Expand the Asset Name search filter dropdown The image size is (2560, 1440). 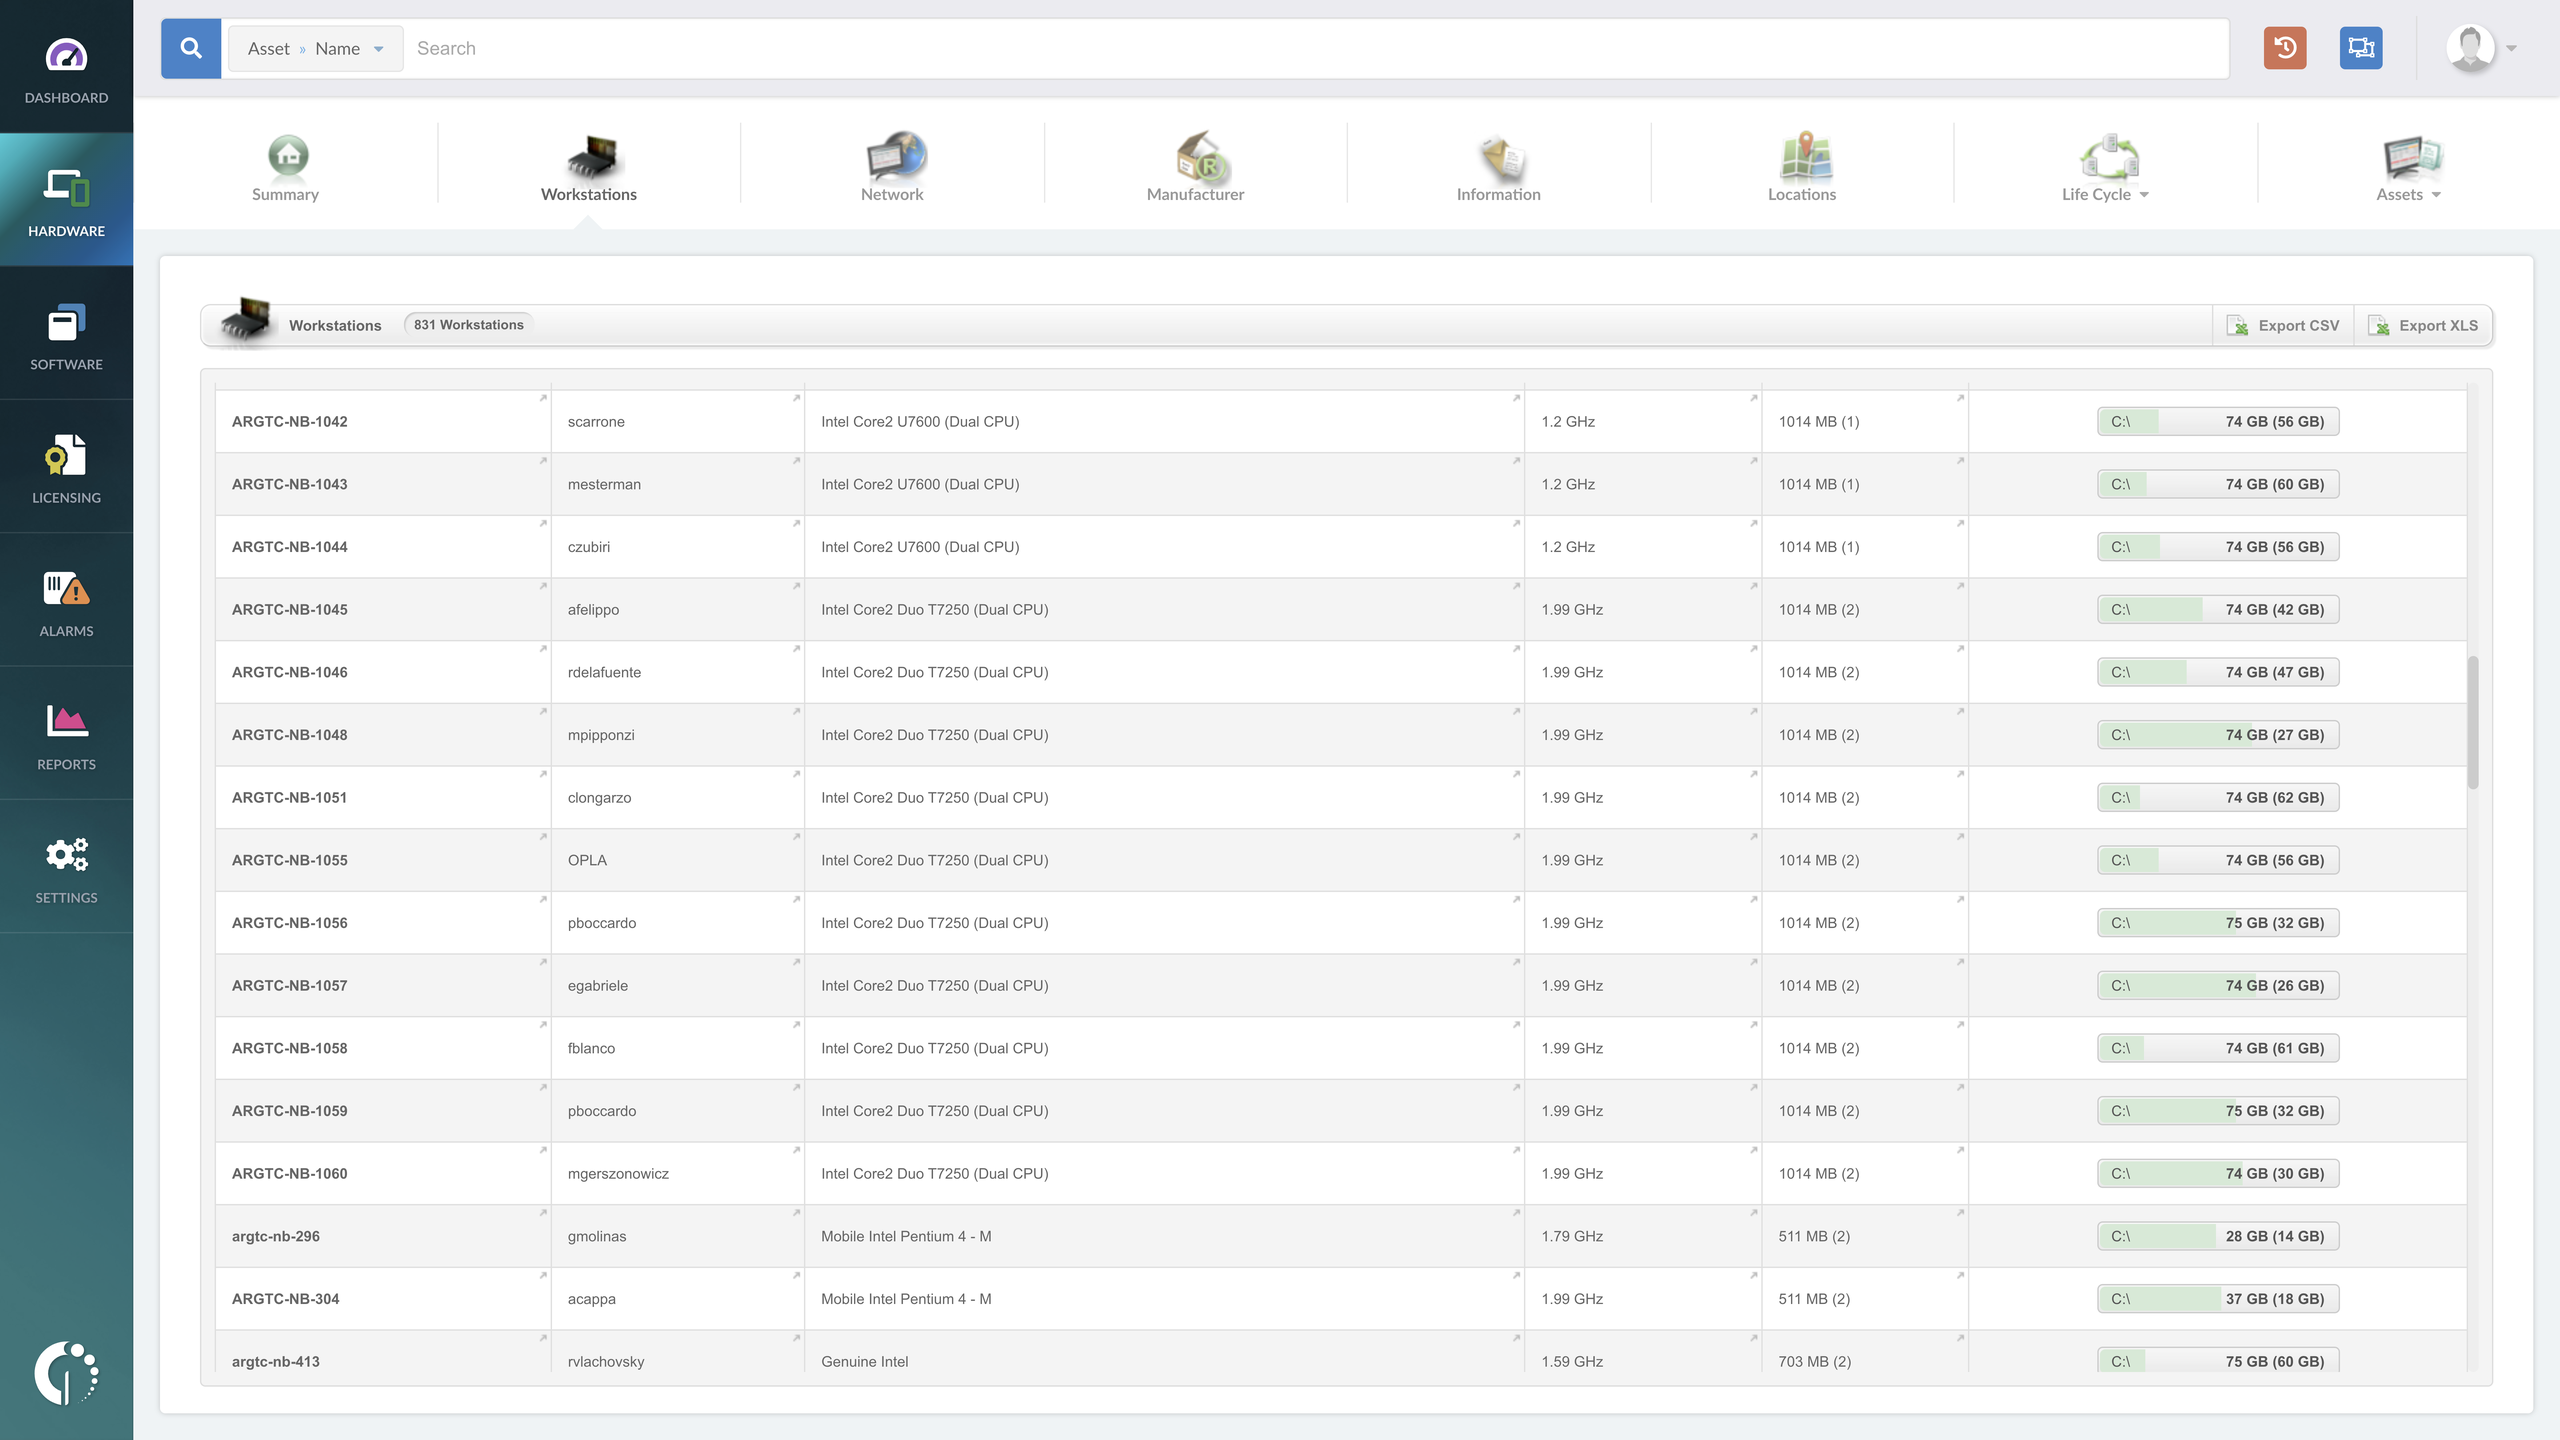coord(315,48)
